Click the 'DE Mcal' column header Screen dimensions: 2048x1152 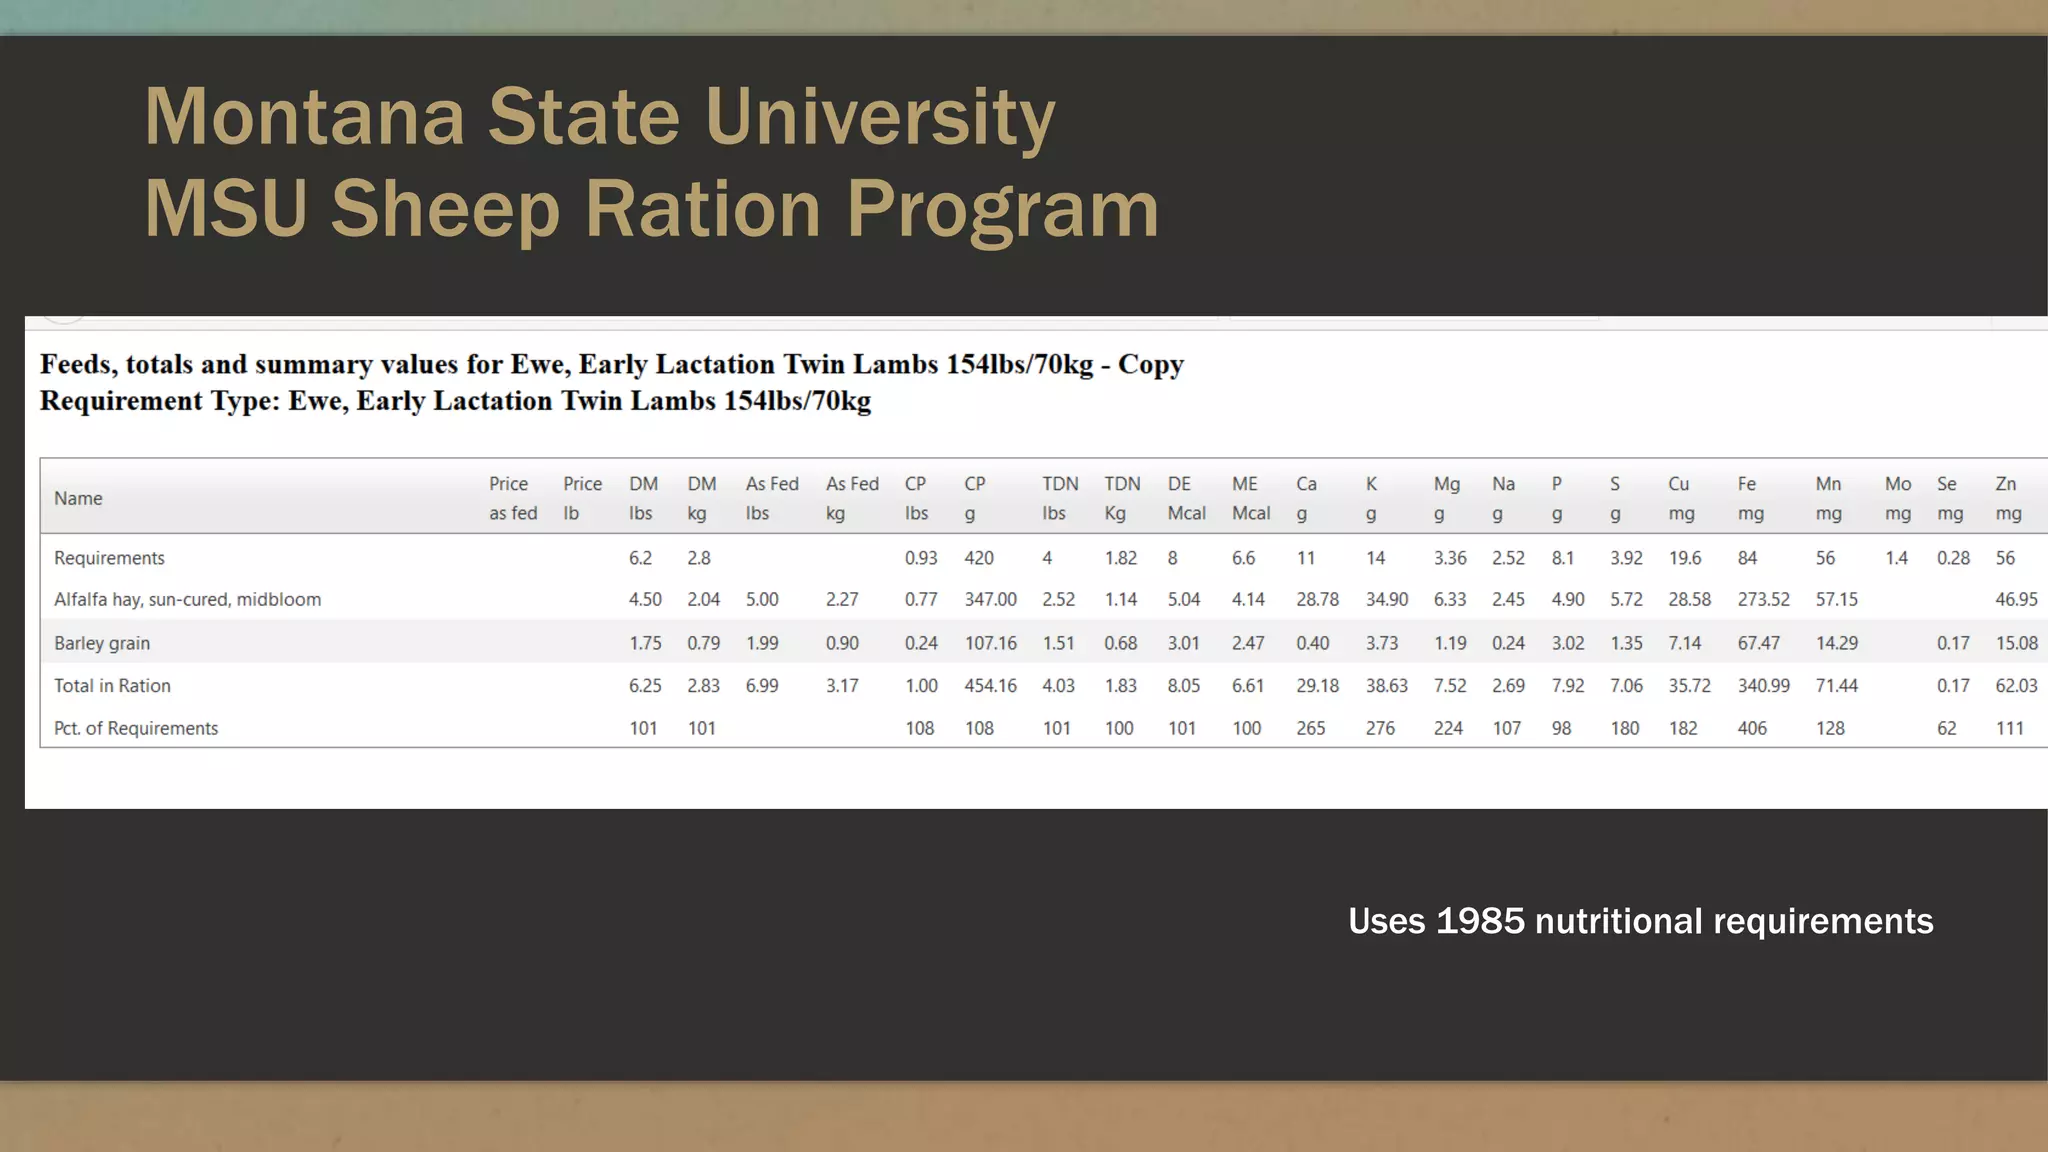point(1187,498)
